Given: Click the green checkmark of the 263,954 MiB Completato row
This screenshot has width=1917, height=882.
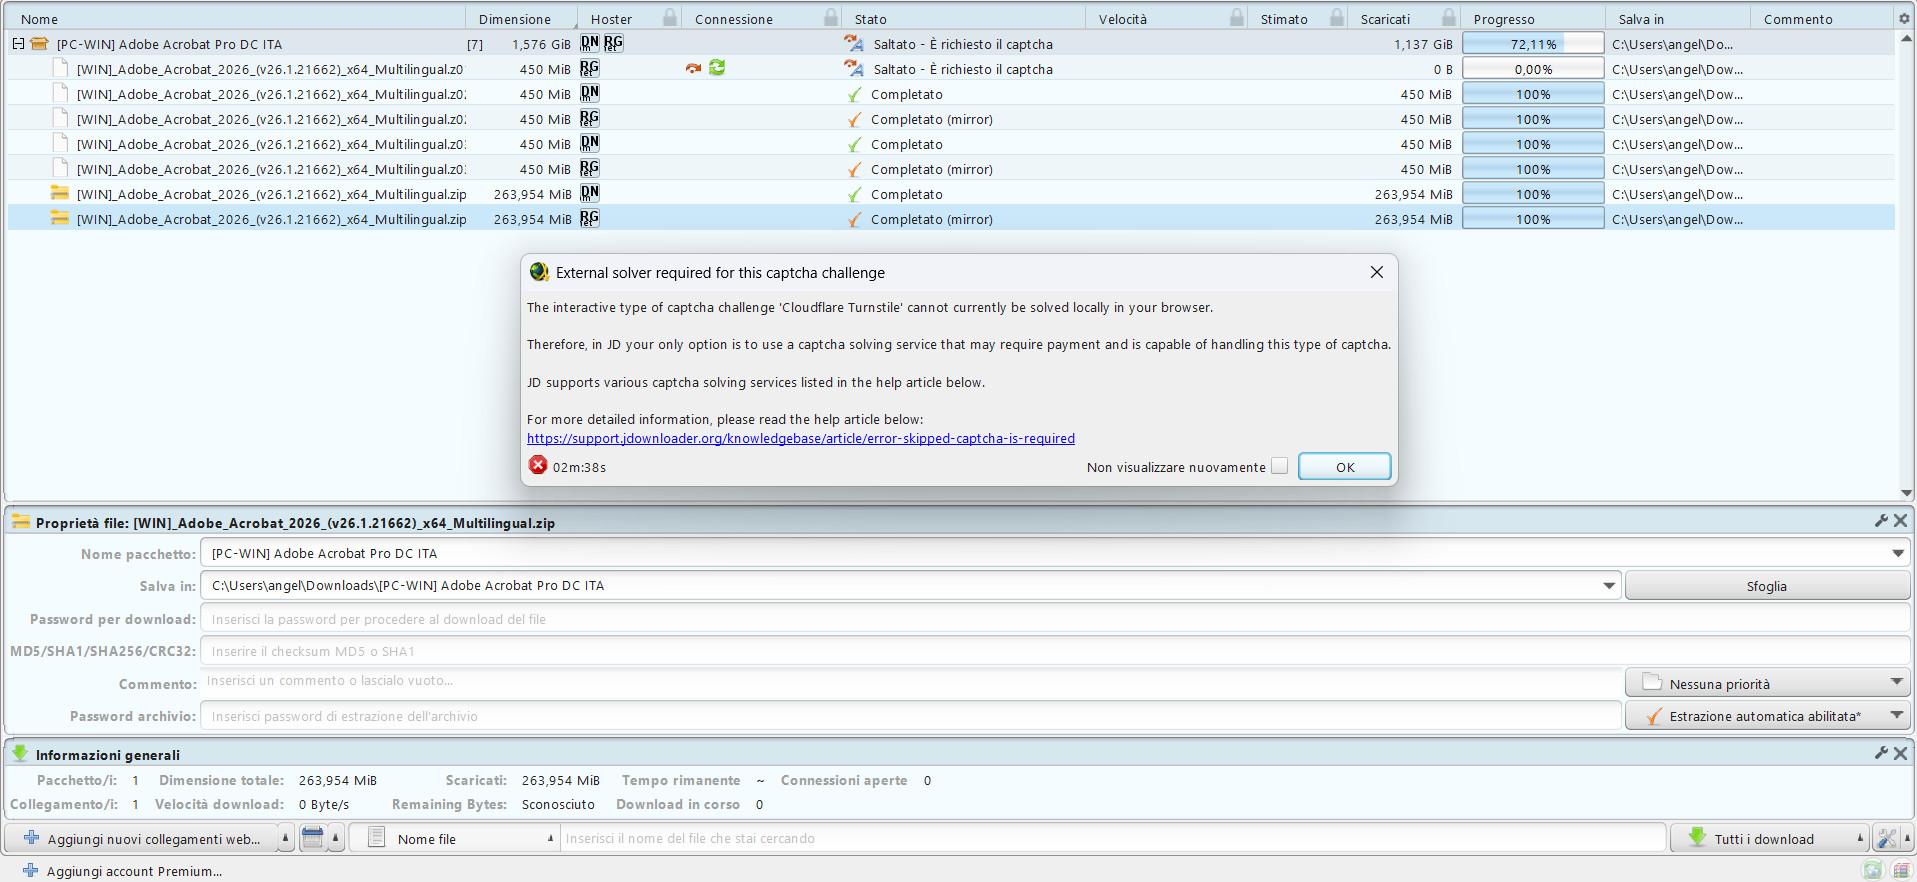Looking at the screenshot, I should (x=854, y=194).
